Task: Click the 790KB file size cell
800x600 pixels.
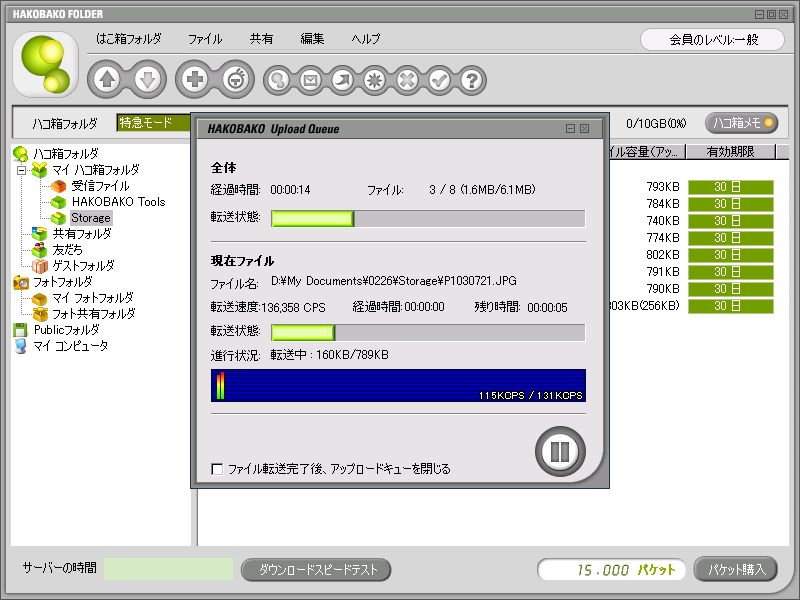Action: [x=663, y=289]
